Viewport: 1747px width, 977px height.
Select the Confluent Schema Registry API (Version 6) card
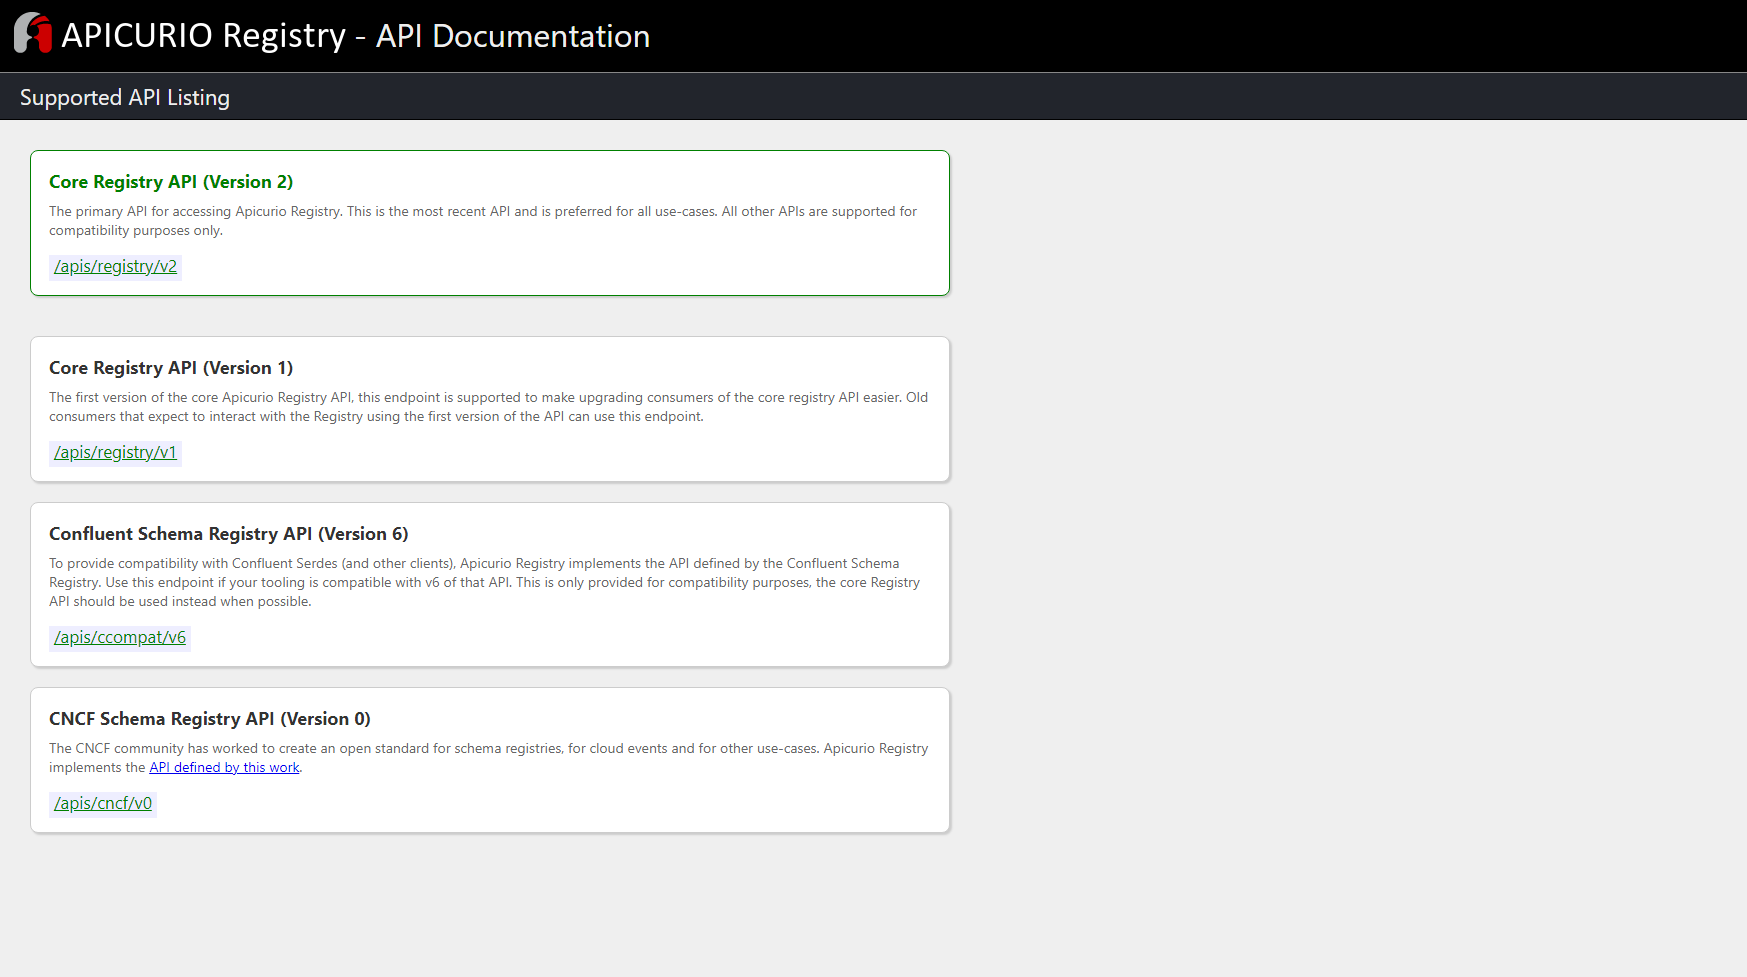(x=490, y=584)
